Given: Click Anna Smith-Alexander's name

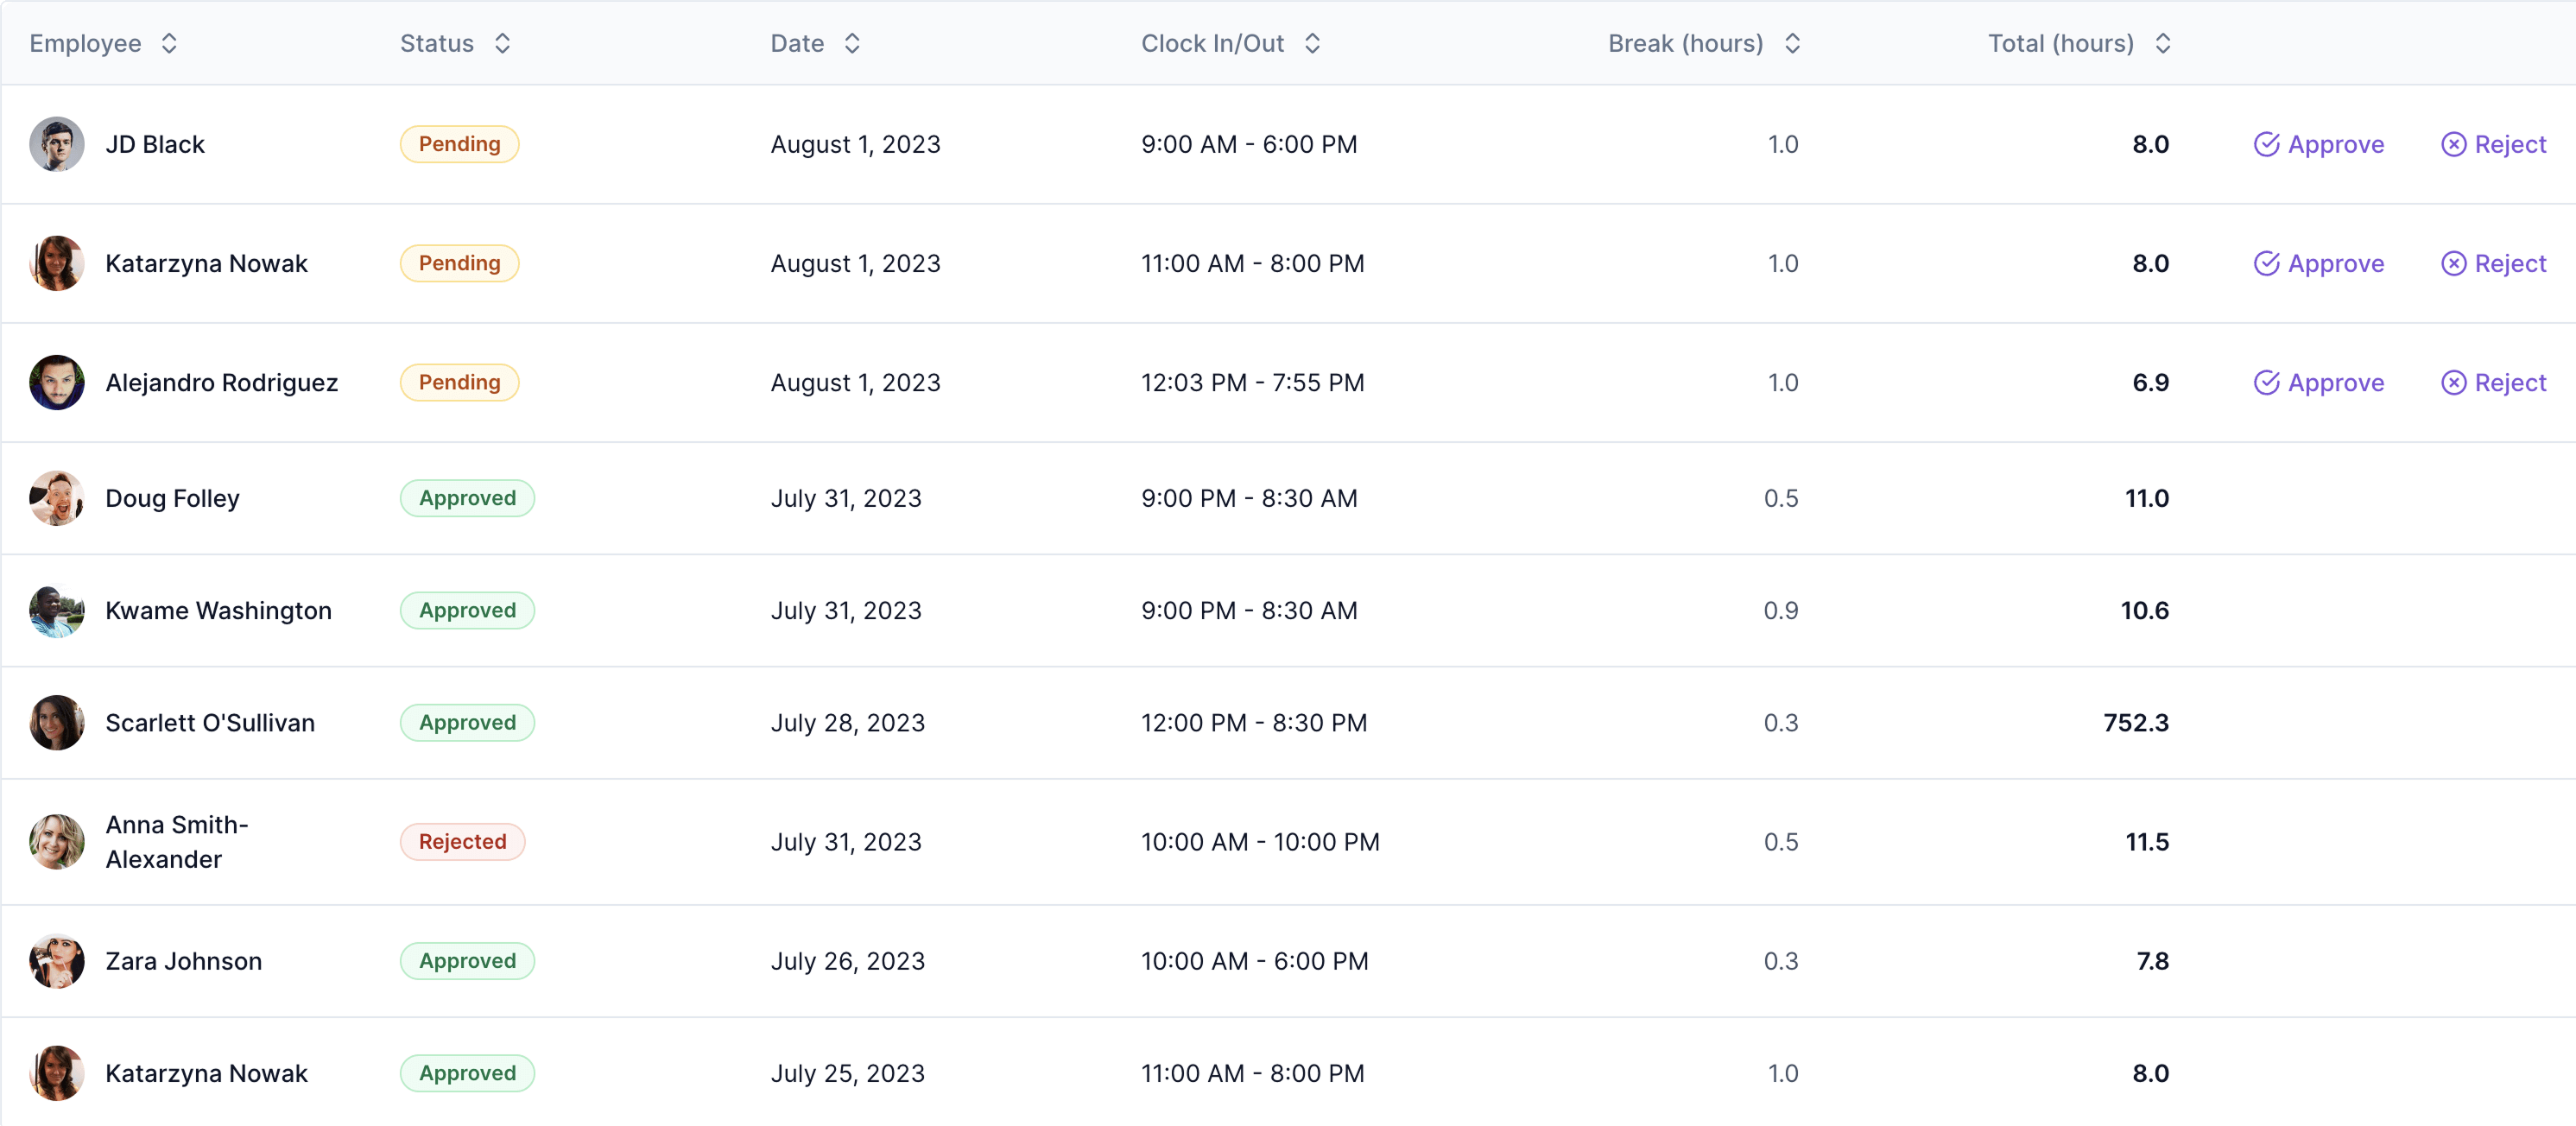Looking at the screenshot, I should coord(177,841).
